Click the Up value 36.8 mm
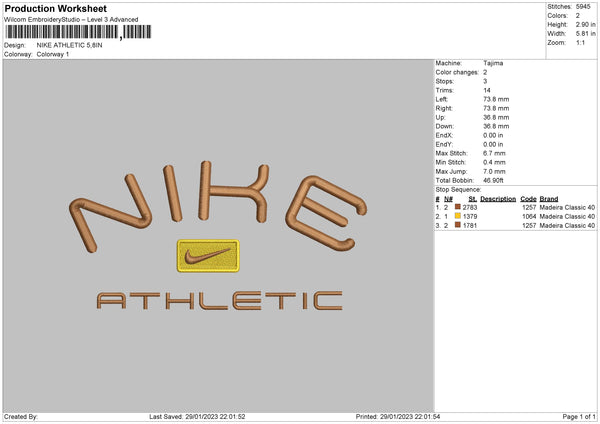This screenshot has width=600, height=424. [x=496, y=117]
